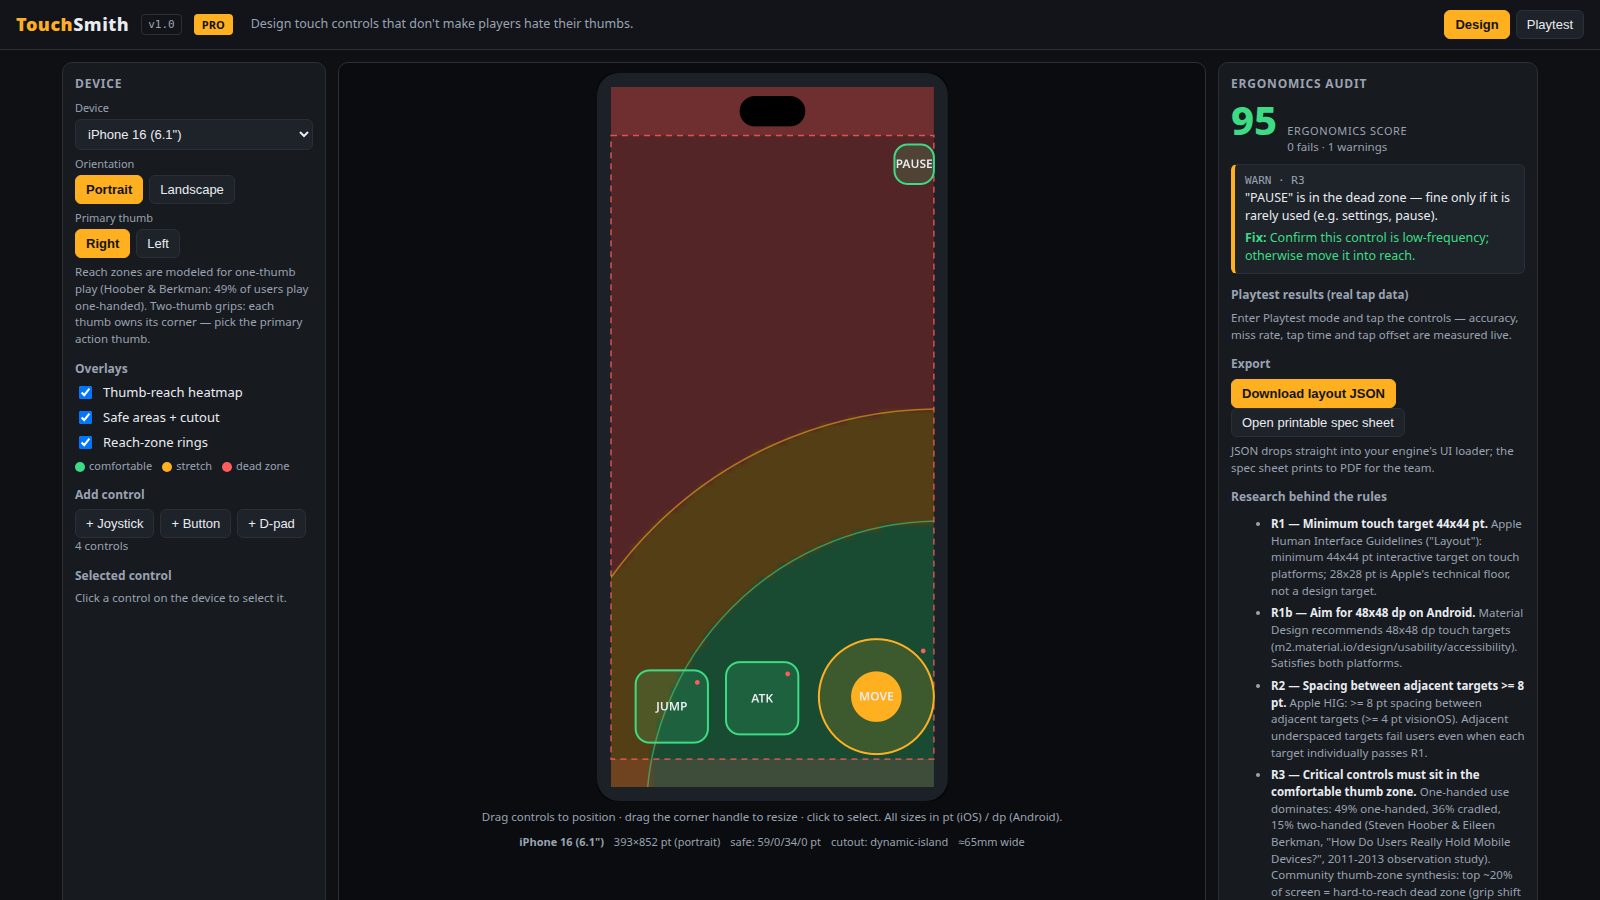Viewport: 1600px width, 900px height.
Task: Switch orientation to Landscape
Action: click(x=192, y=190)
